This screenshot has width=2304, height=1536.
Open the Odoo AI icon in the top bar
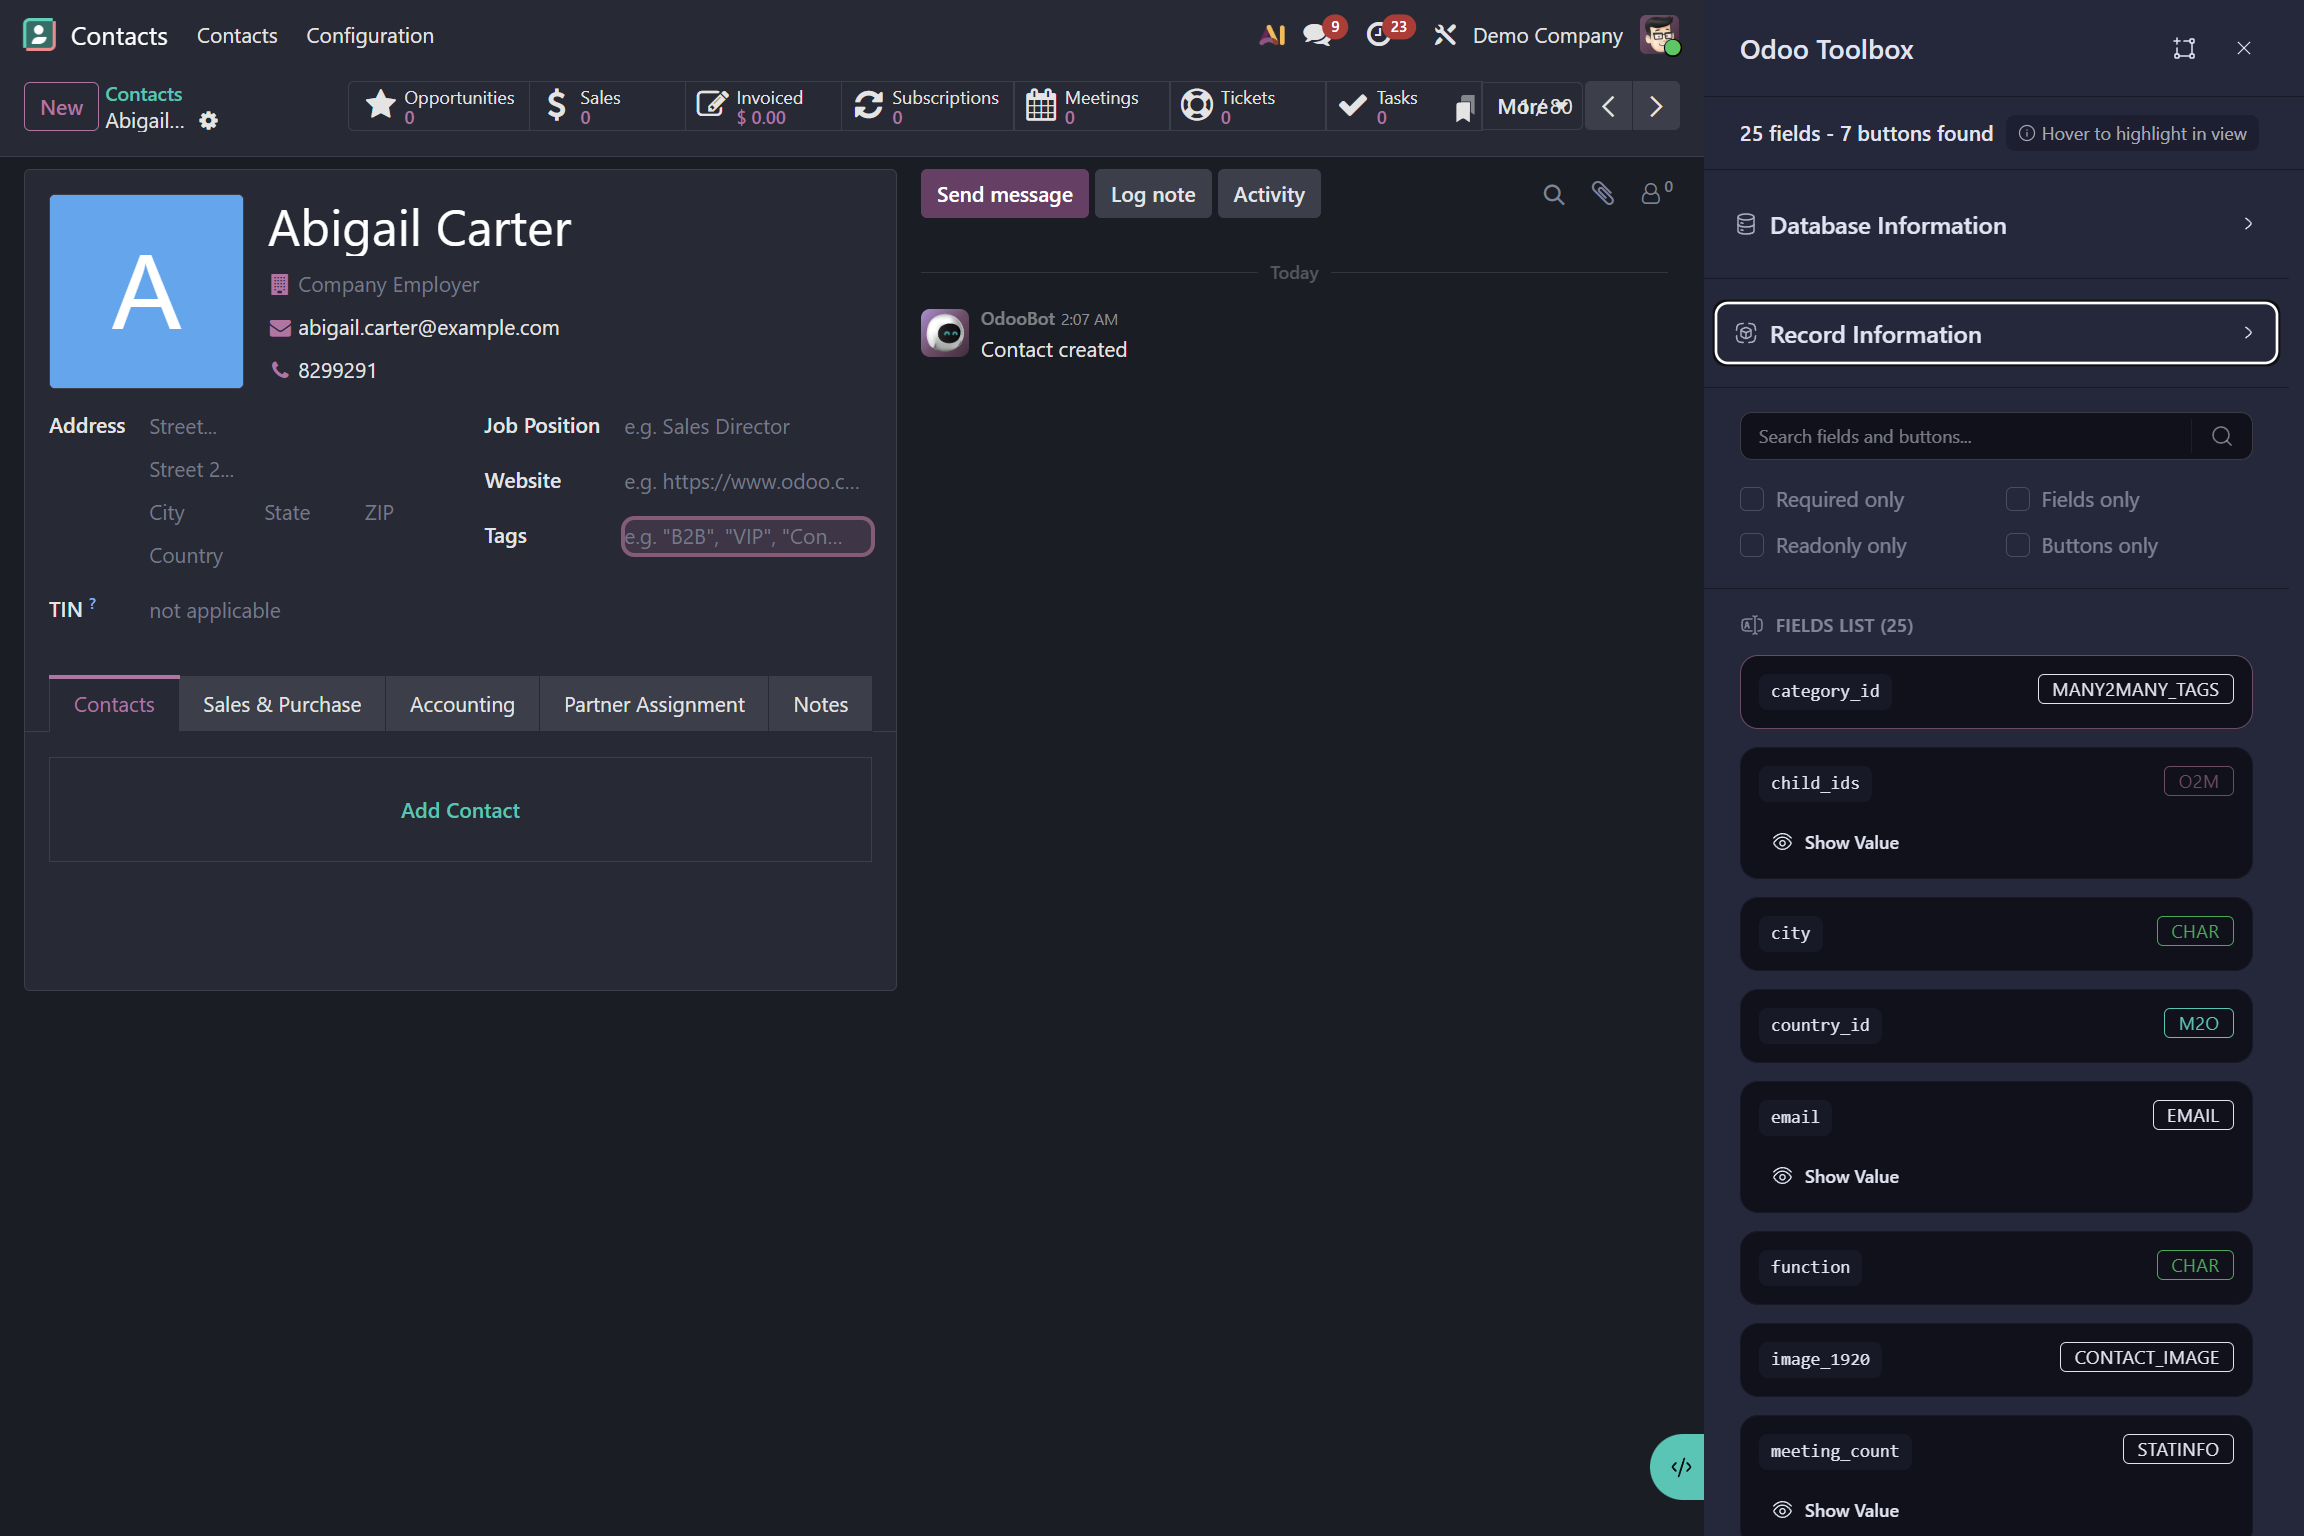click(1272, 33)
